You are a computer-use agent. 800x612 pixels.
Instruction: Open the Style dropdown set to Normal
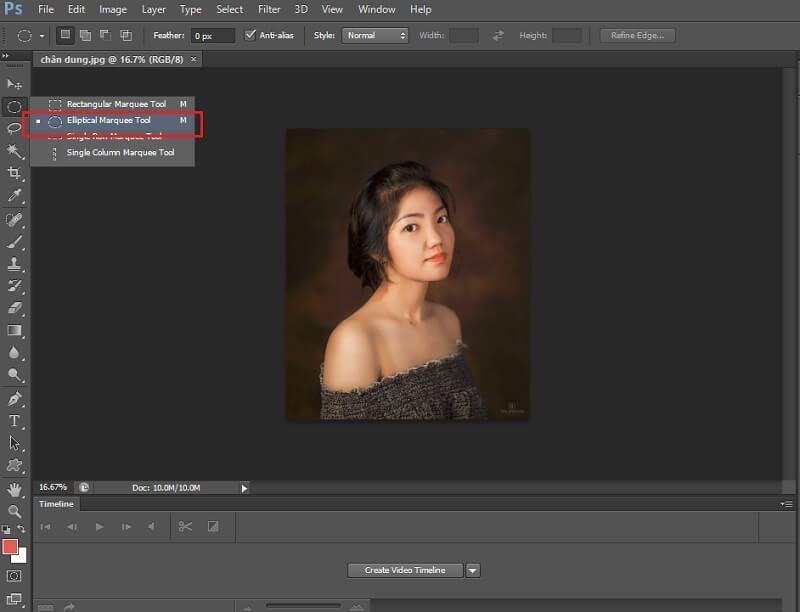pyautogui.click(x=375, y=35)
